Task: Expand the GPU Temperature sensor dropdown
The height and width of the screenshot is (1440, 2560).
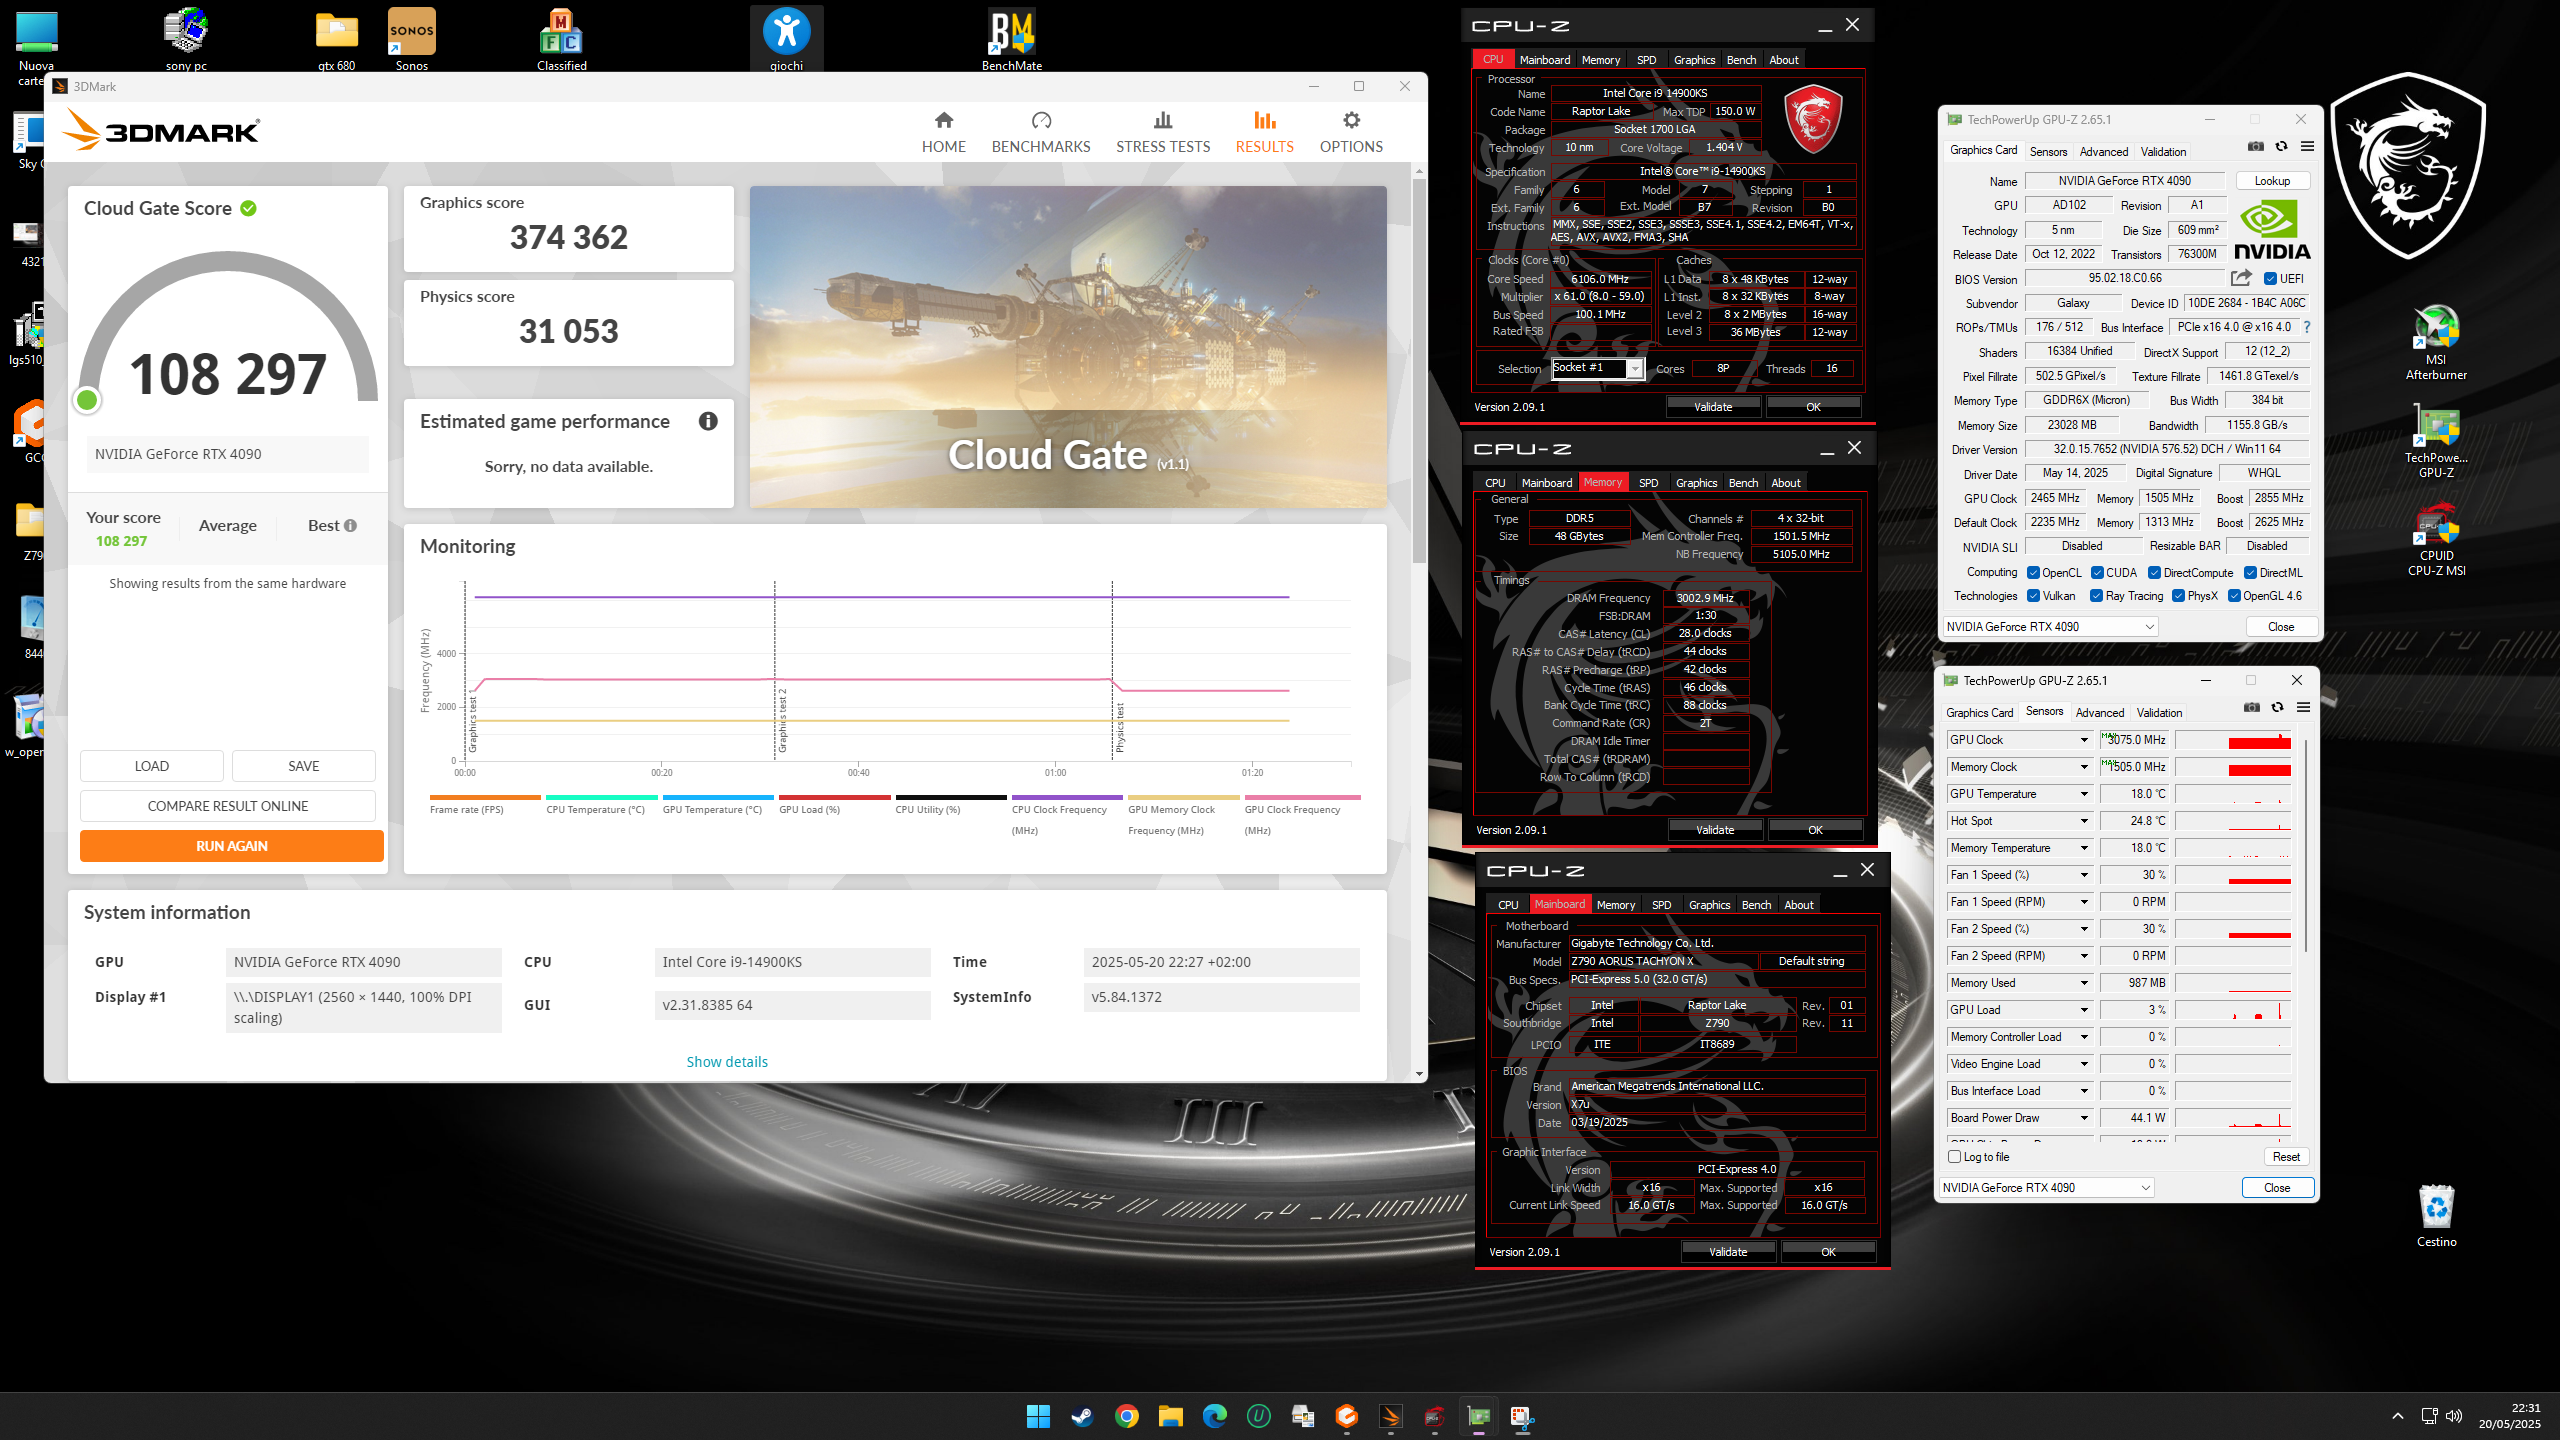Action: click(2084, 794)
